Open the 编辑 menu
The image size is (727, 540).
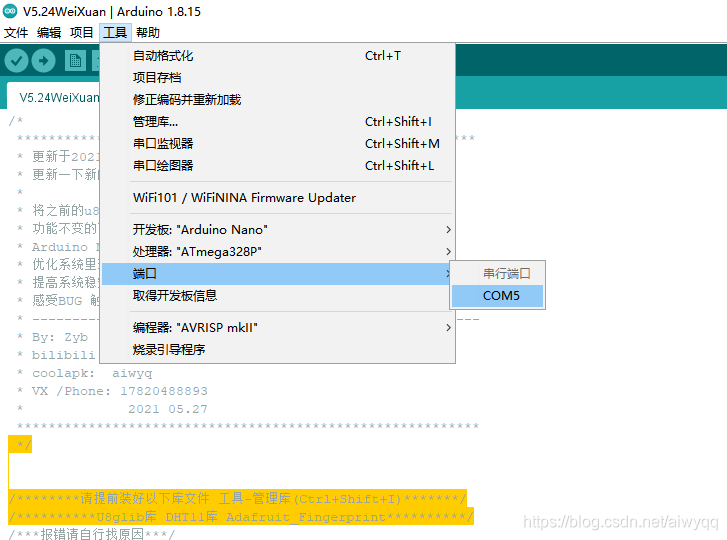point(49,32)
